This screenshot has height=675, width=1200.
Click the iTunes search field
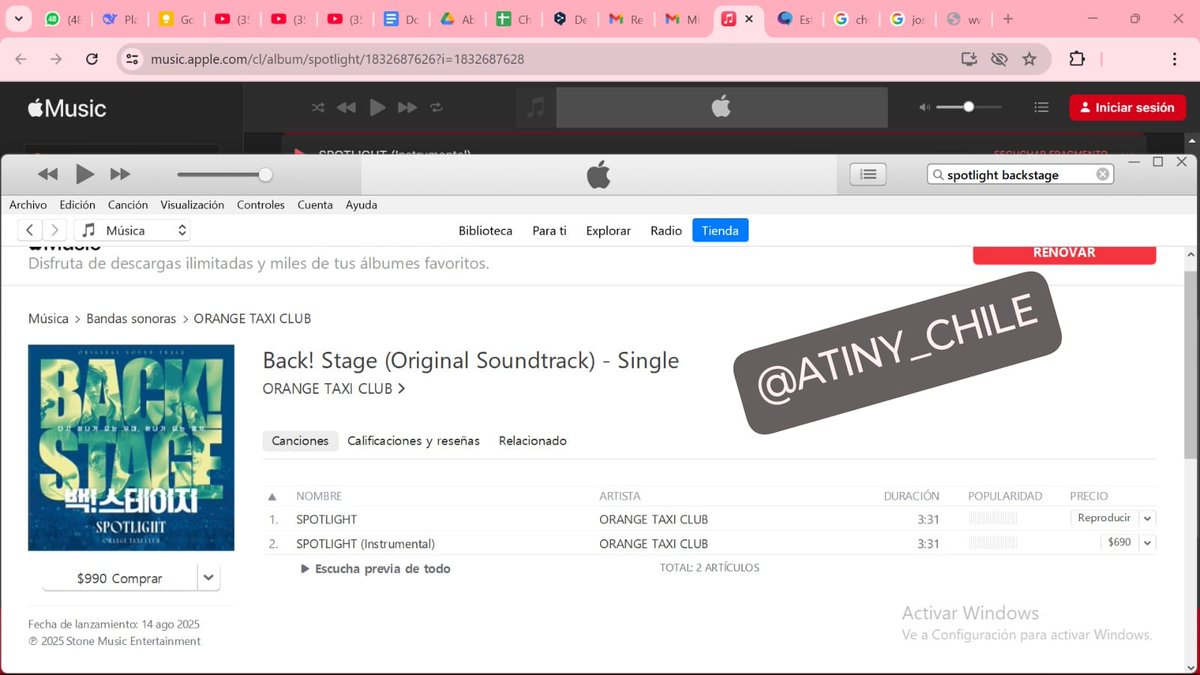click(1020, 174)
